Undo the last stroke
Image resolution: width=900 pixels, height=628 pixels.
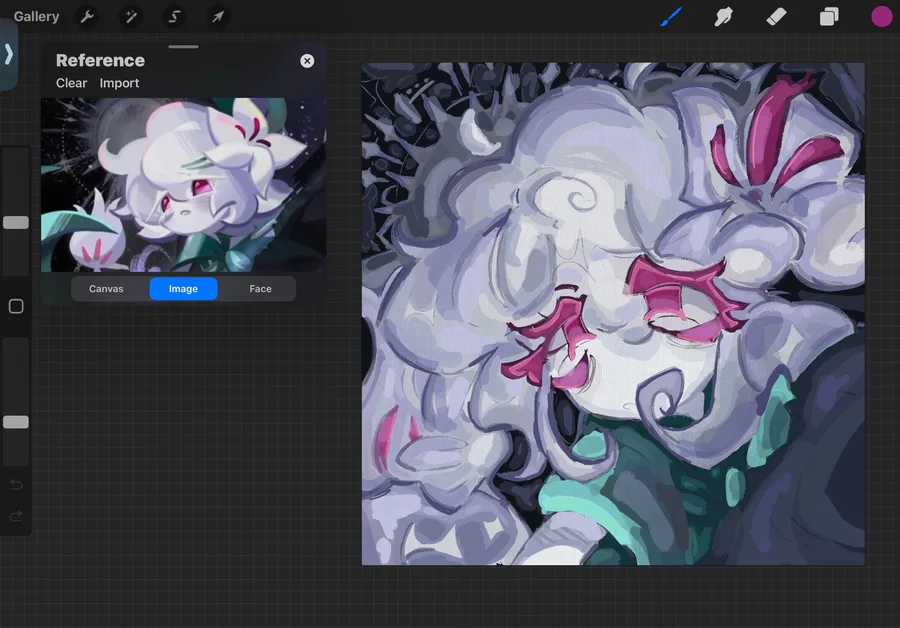coord(16,485)
